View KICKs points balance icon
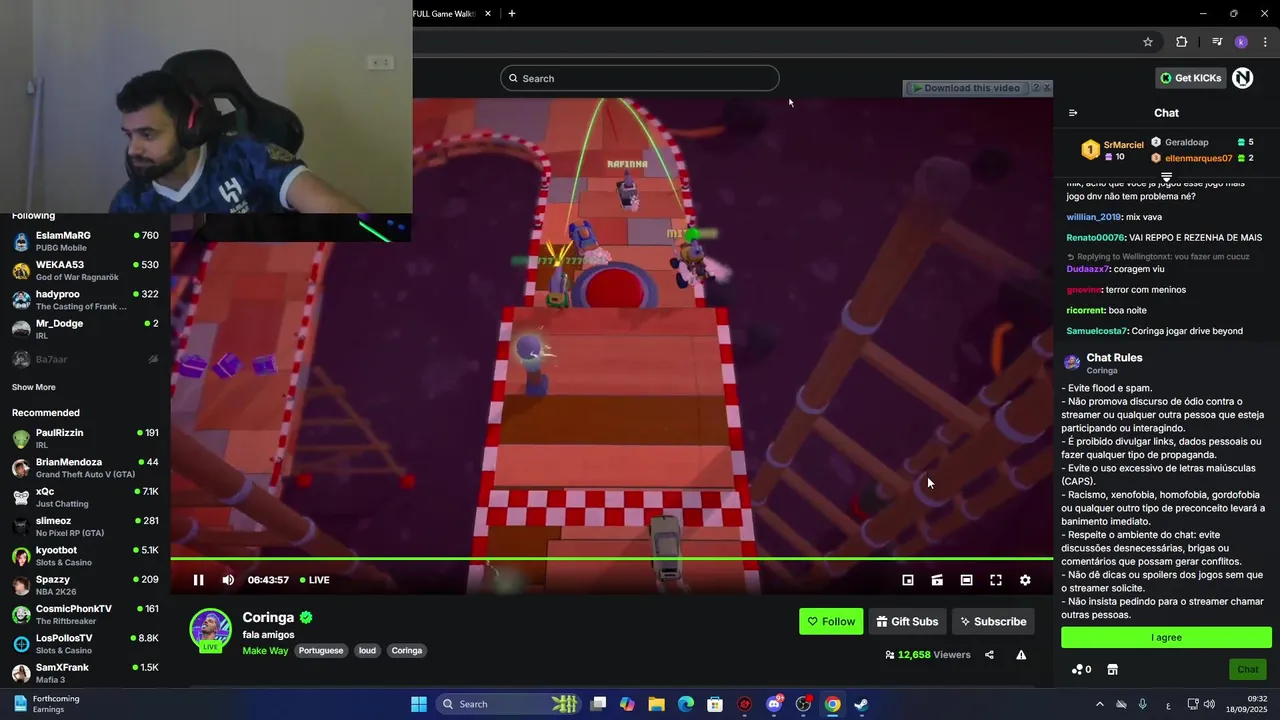Screen dimensions: 1280x720 point(1081,669)
